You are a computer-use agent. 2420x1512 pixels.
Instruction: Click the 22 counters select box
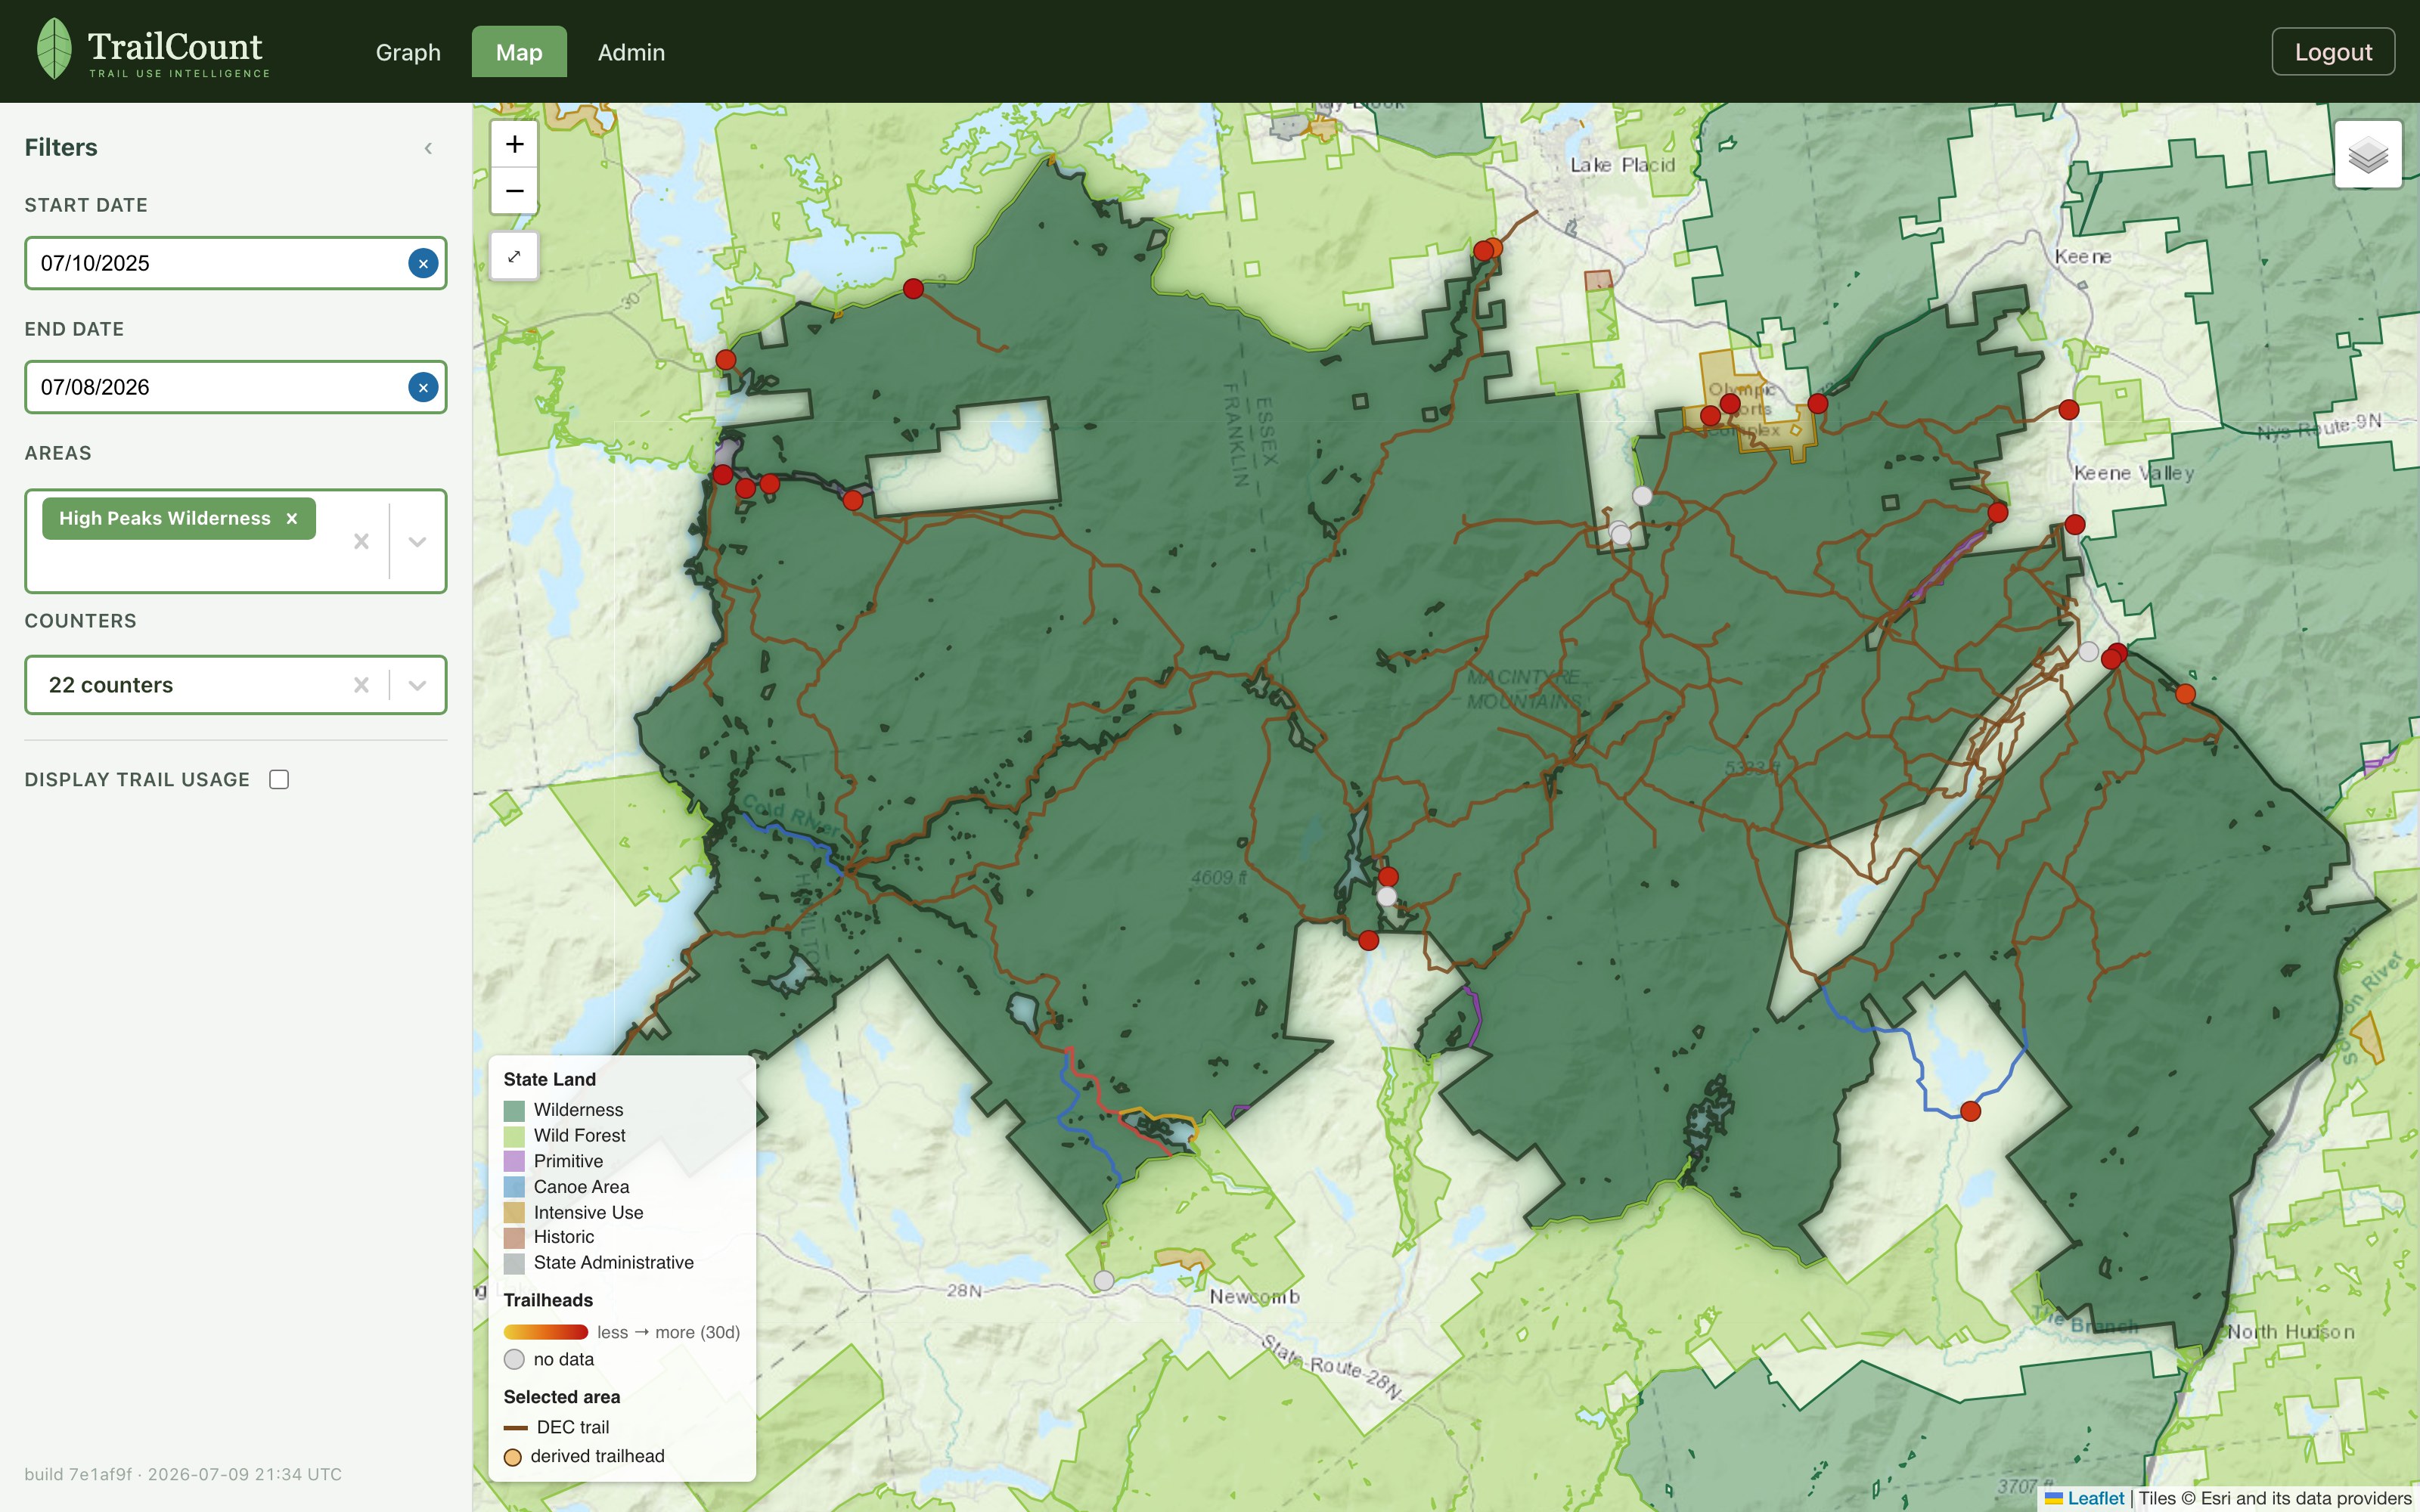pyautogui.click(x=235, y=685)
